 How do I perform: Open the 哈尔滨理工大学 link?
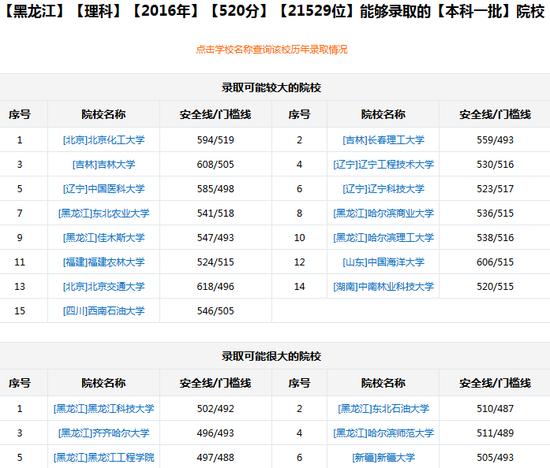(x=383, y=238)
